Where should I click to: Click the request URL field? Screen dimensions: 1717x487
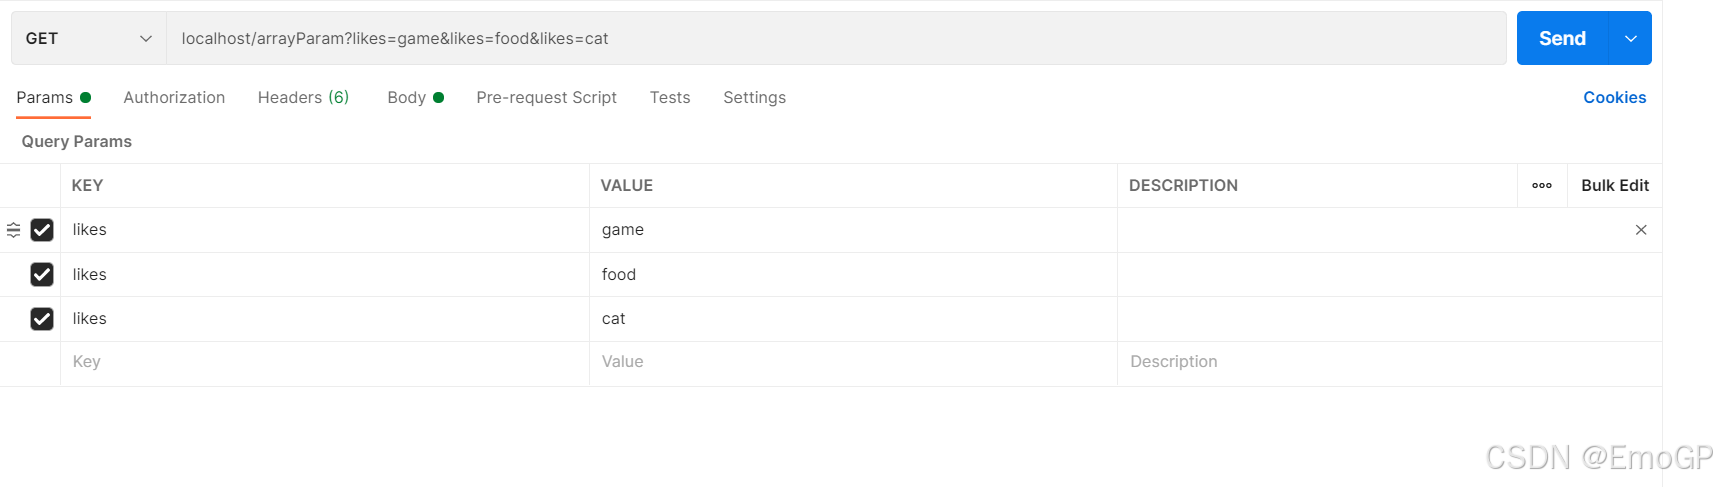836,38
